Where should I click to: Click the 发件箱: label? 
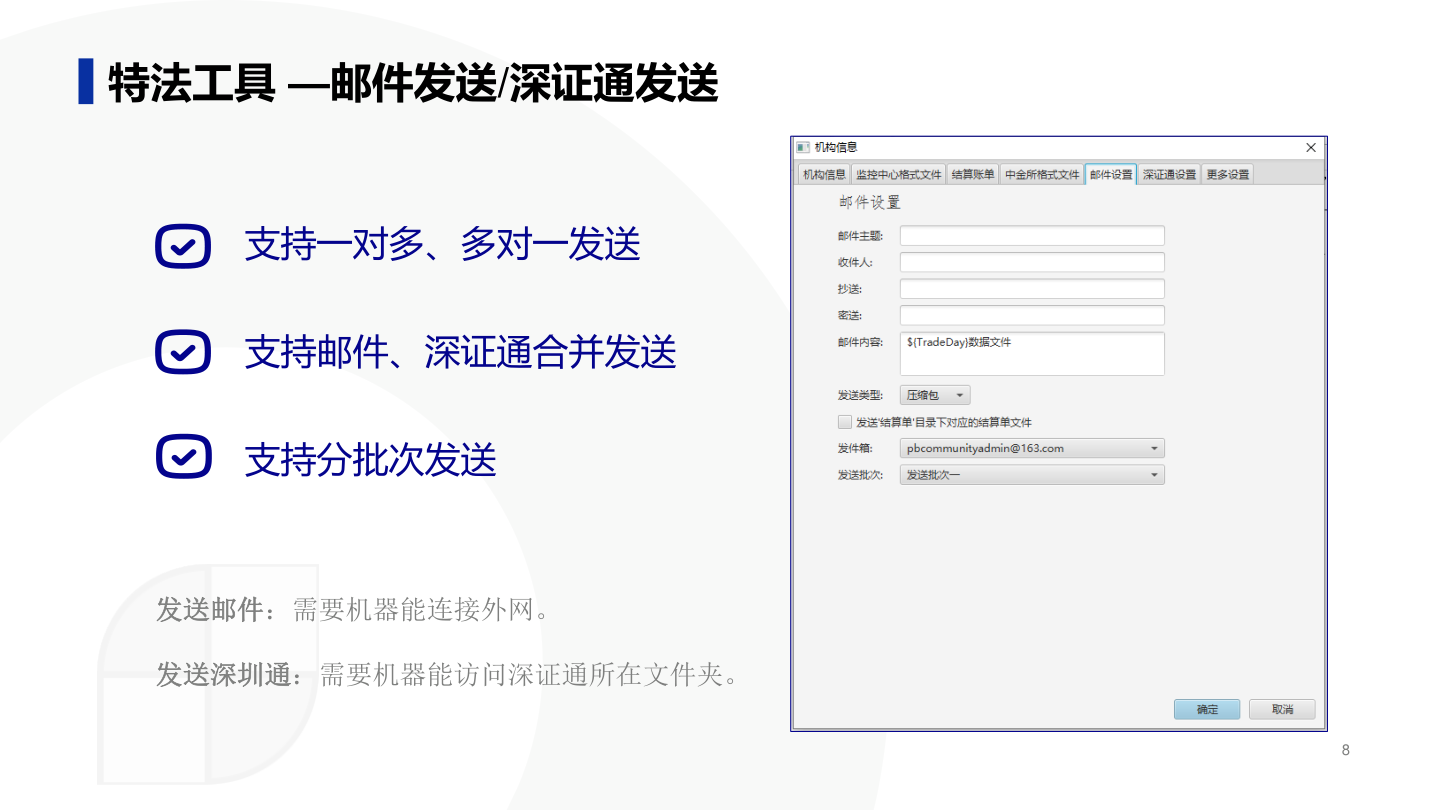tap(855, 449)
